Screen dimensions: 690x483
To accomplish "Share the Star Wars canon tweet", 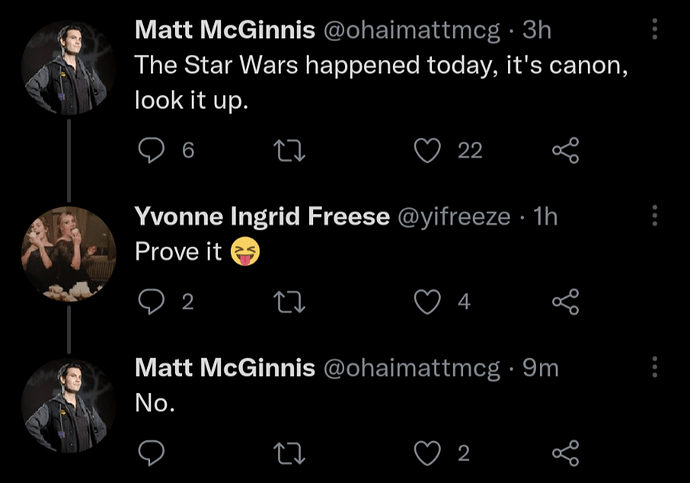I will tap(565, 150).
